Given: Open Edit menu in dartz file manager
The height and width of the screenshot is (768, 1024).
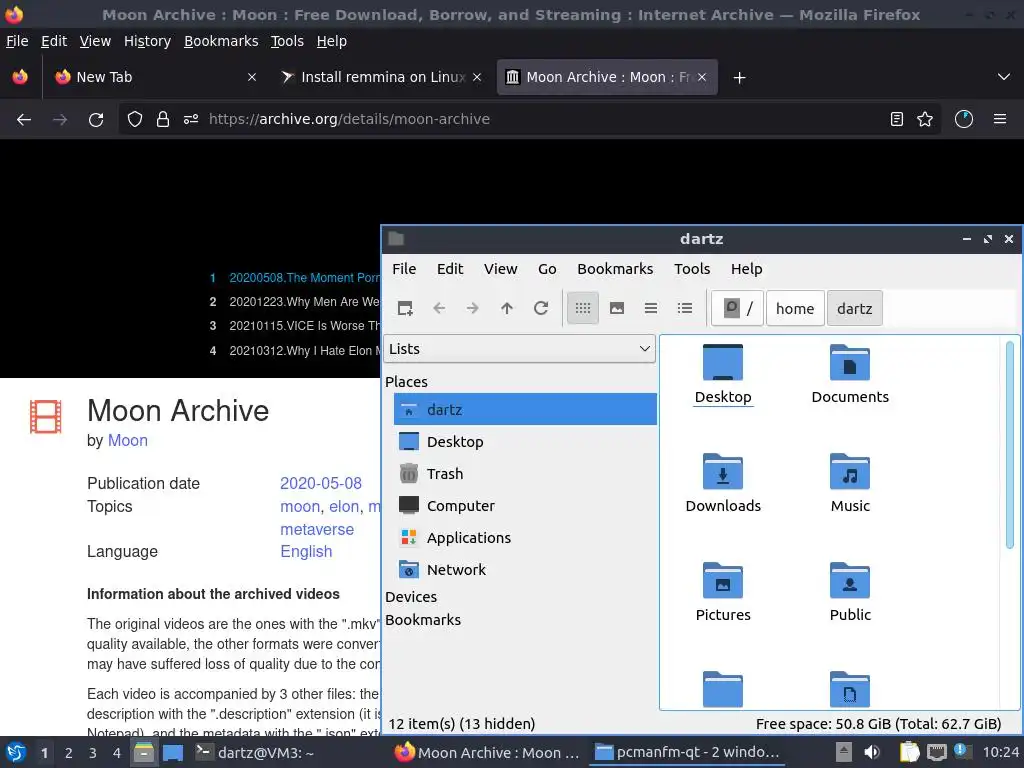Looking at the screenshot, I should (450, 268).
